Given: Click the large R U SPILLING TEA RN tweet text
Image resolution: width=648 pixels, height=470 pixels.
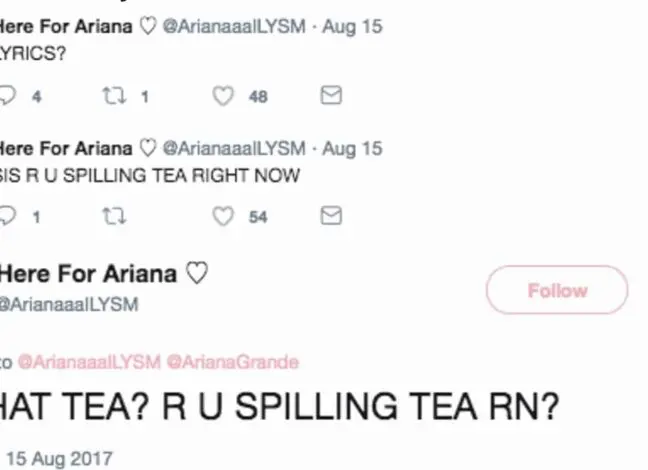Looking at the screenshot, I should (280, 408).
